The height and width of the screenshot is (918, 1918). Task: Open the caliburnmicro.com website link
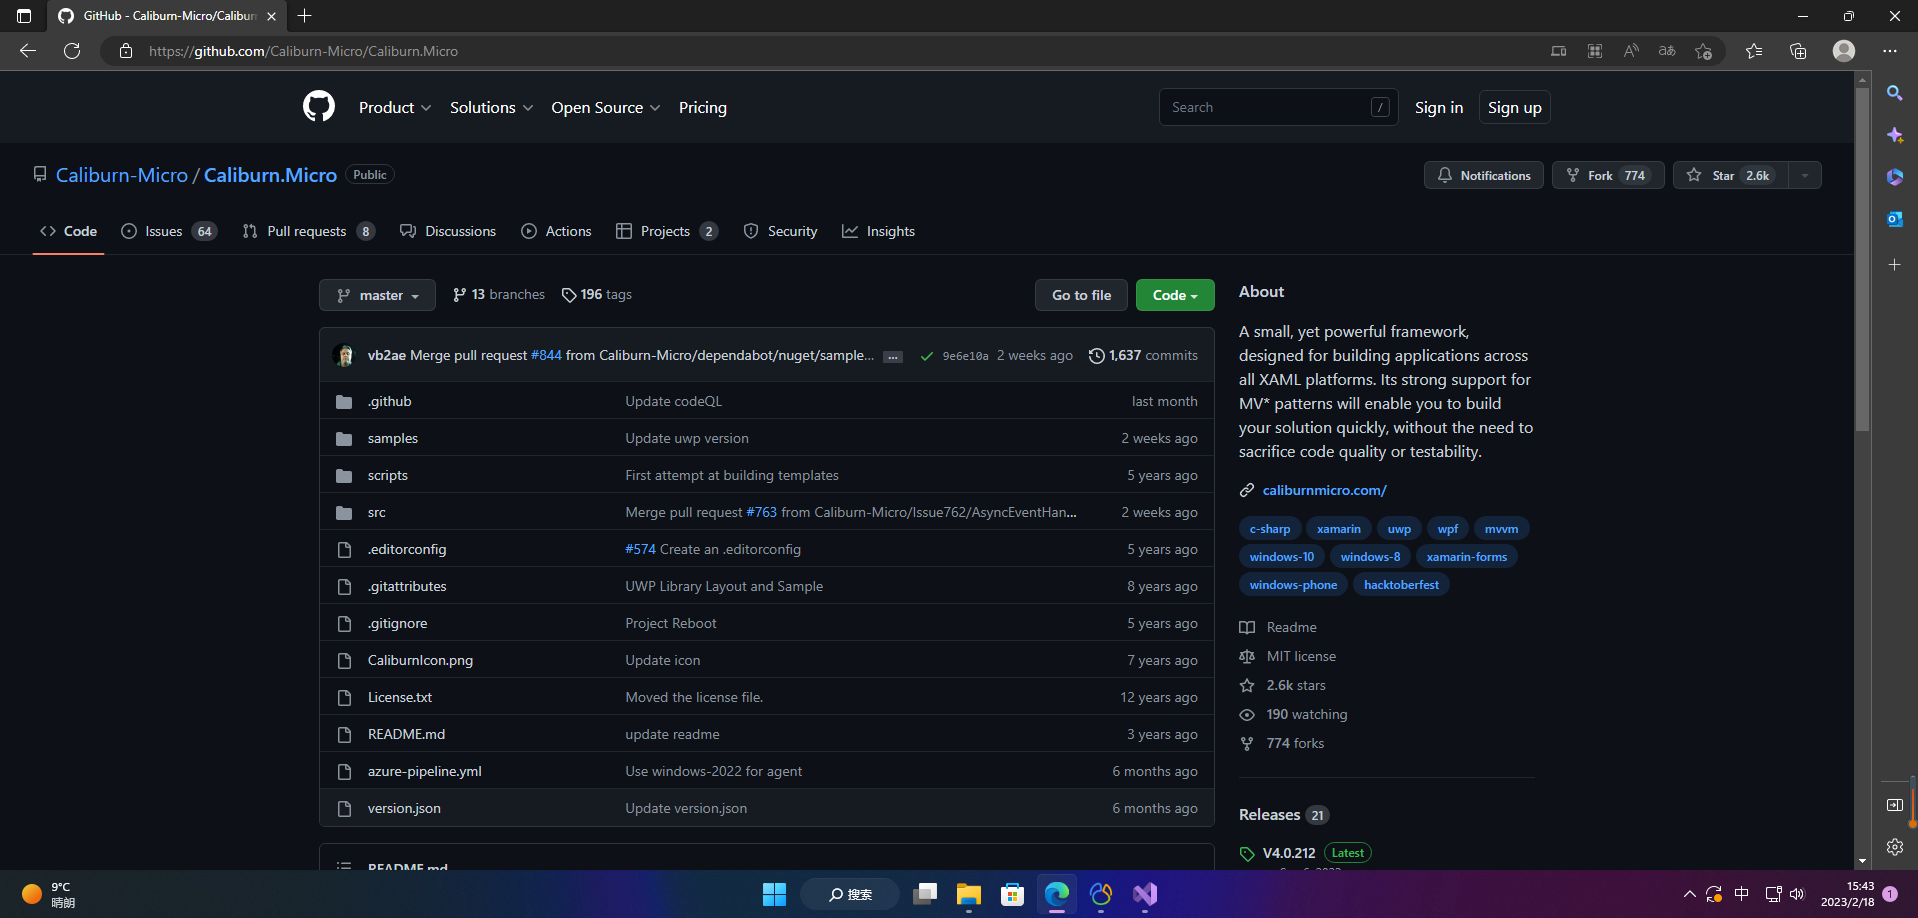[1325, 490]
